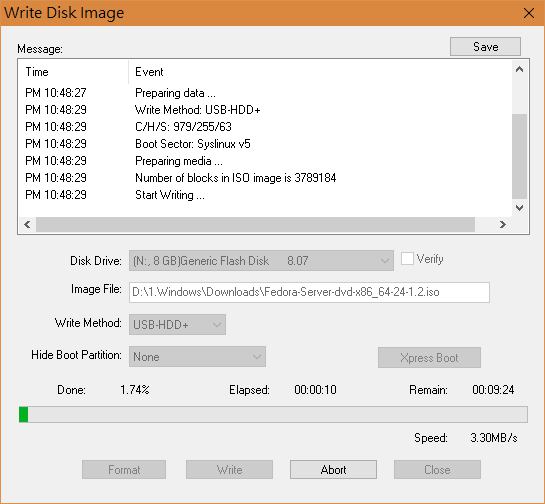The image size is (545, 504).
Task: Click the green write progress bar
Action: (273, 415)
